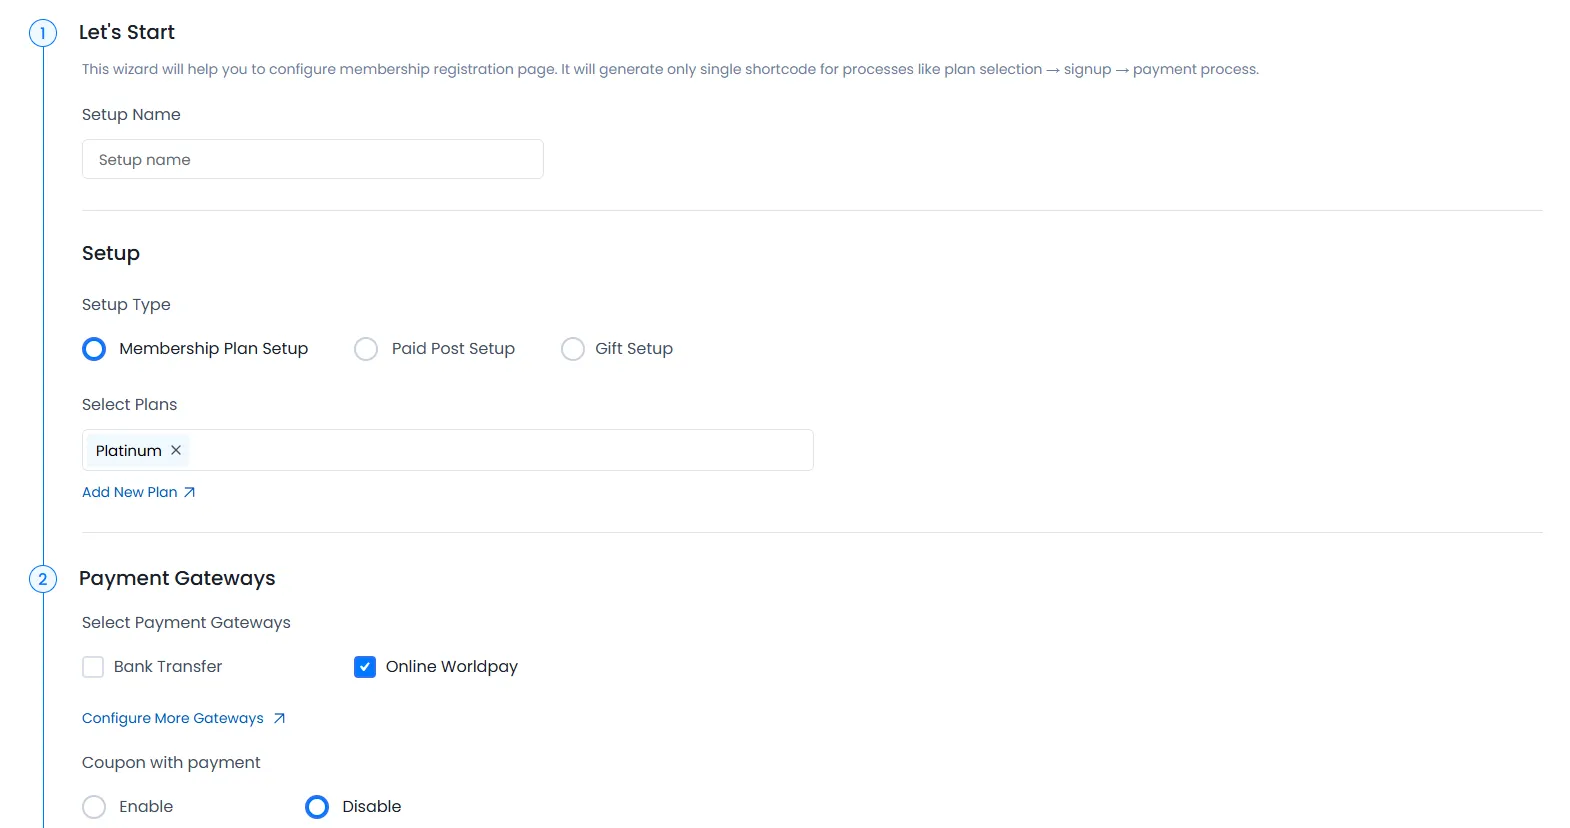Click the step 1 circle indicator
The height and width of the screenshot is (828, 1570).
point(43,33)
